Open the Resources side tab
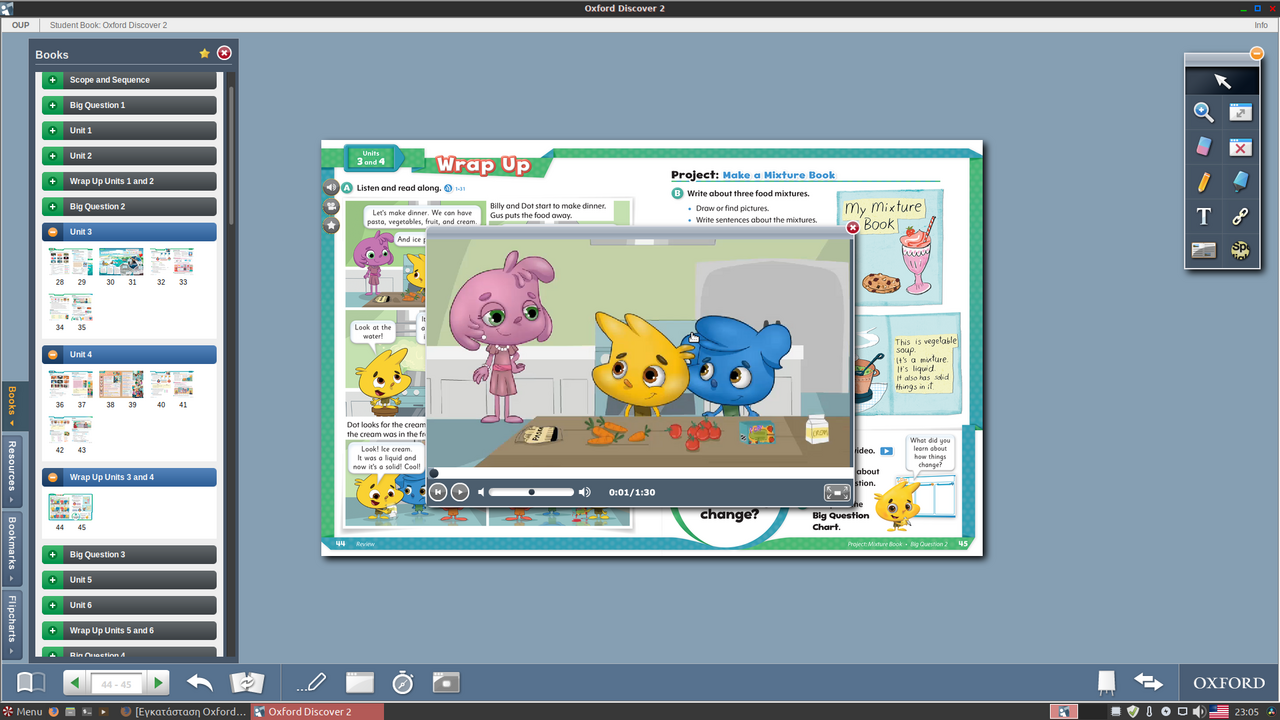This screenshot has height=720, width=1280. pos(12,470)
